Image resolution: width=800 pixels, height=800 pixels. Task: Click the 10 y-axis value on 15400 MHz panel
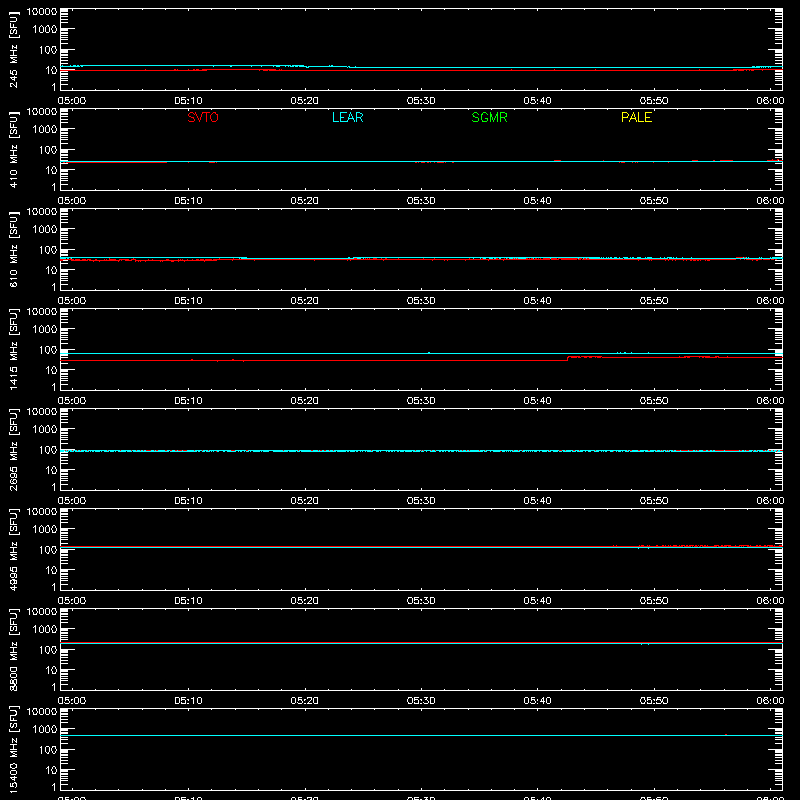pyautogui.click(x=51, y=770)
